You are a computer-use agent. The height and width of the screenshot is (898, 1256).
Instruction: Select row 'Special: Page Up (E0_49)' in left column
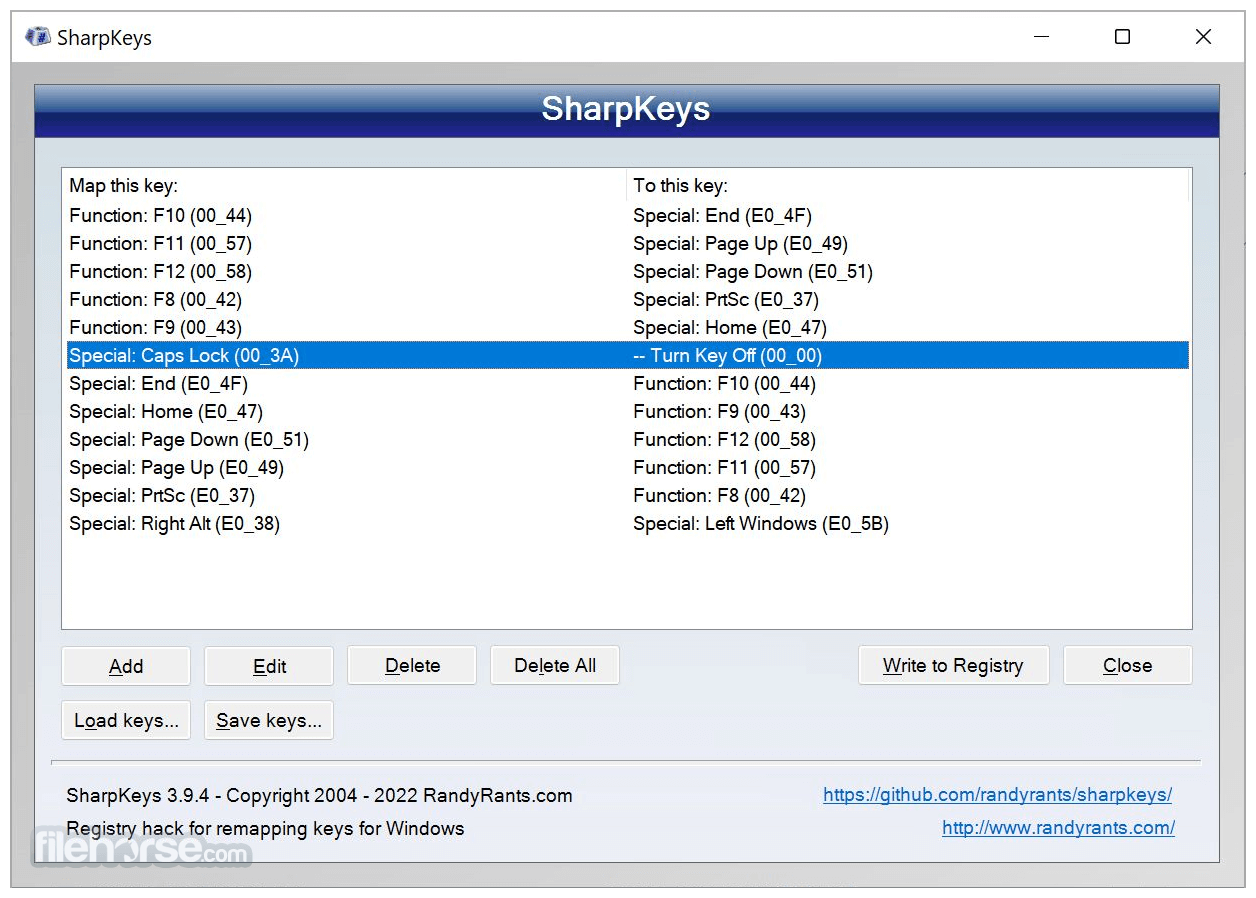177,467
